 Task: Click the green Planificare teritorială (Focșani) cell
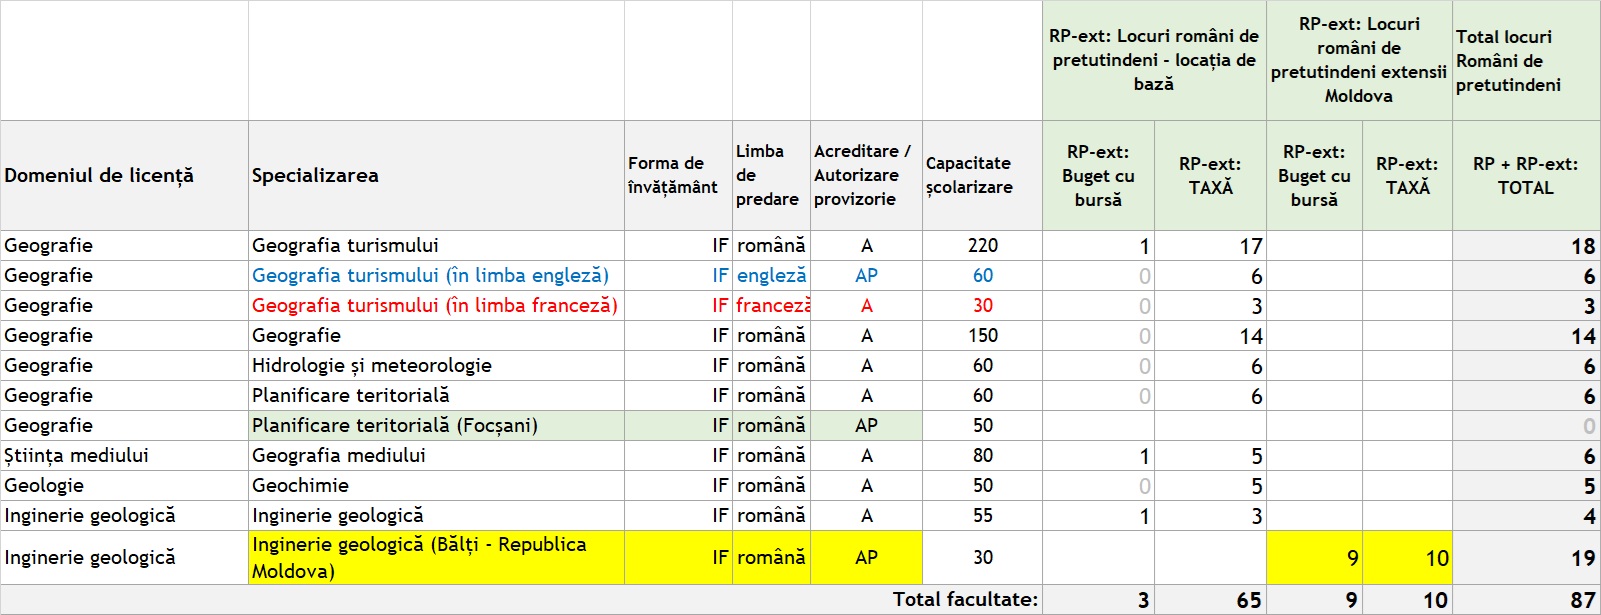(436, 426)
